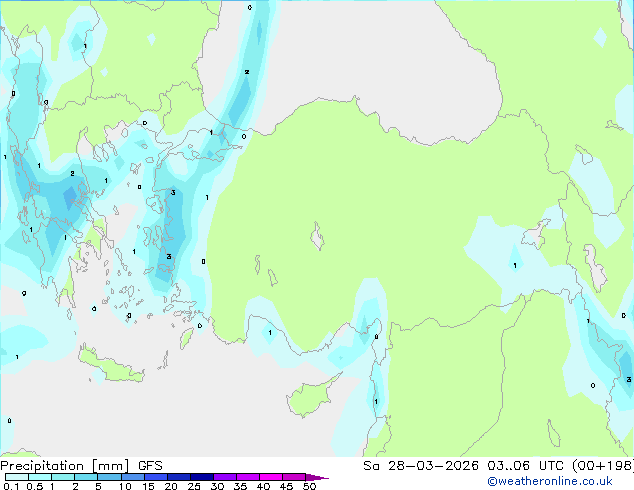Click the 'GFS' model label
The image size is (634, 490).
[150, 466]
